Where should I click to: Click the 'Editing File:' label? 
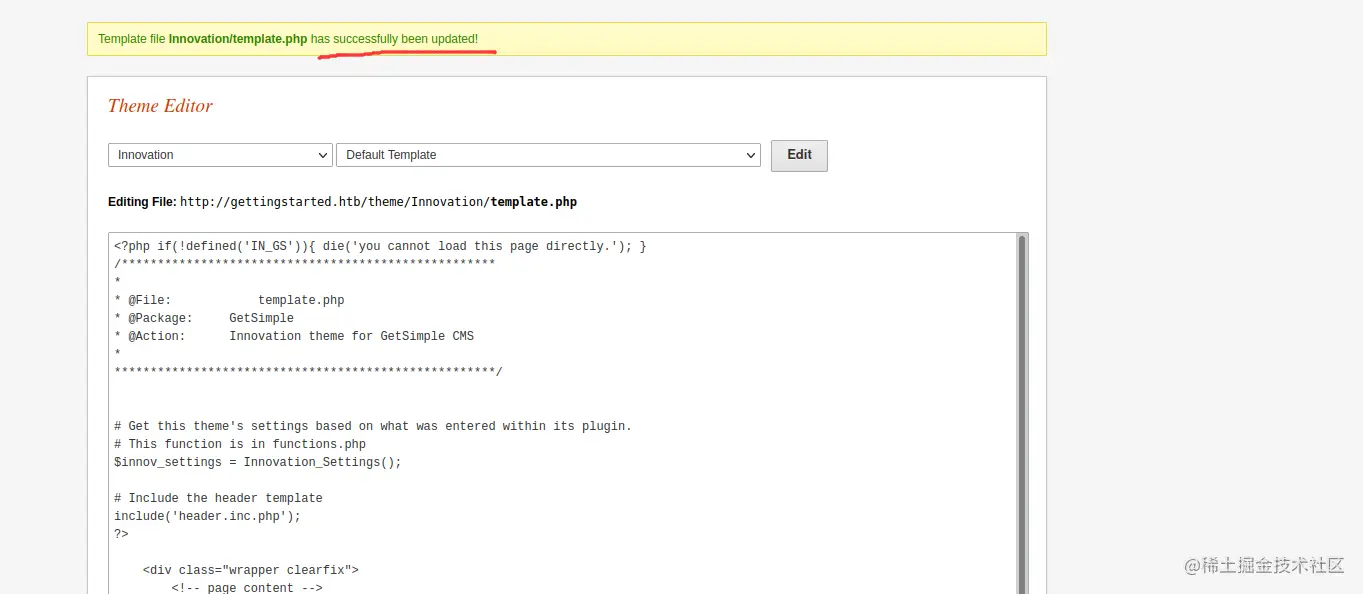[142, 202]
